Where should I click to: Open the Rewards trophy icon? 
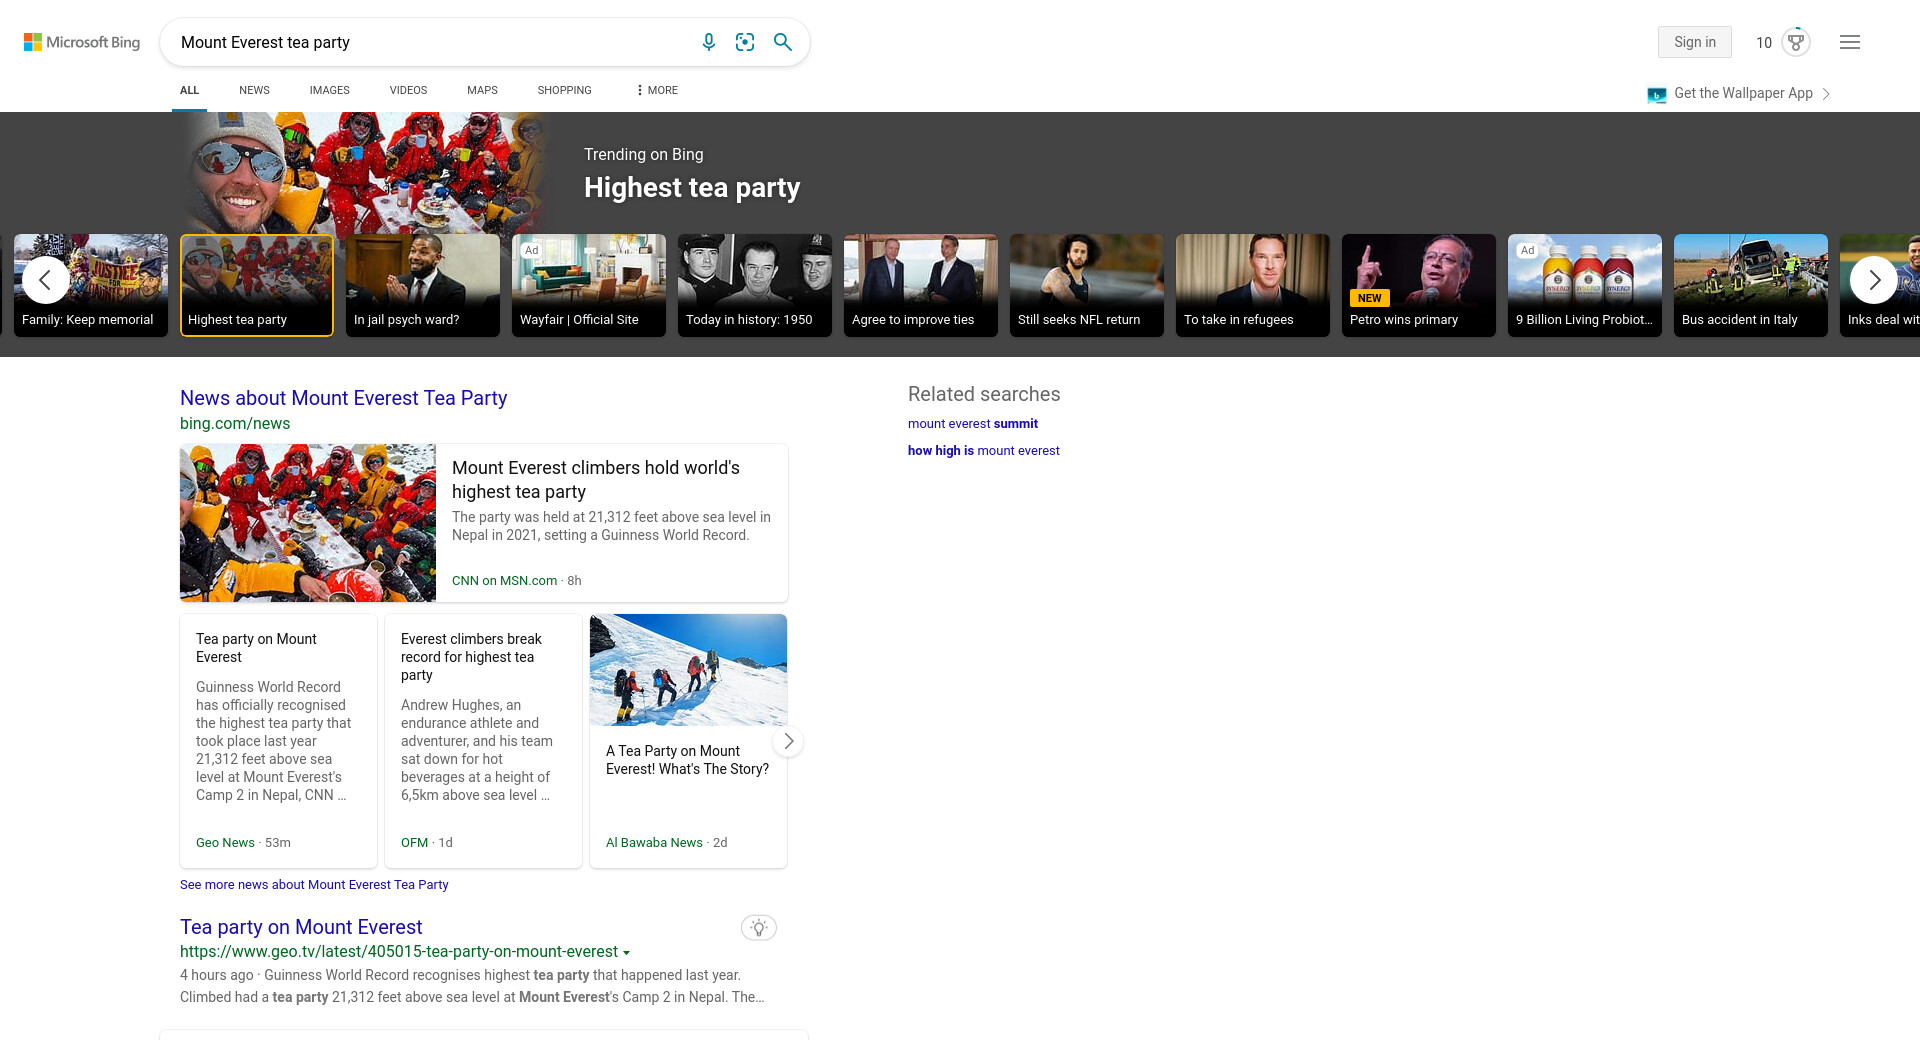coord(1796,42)
